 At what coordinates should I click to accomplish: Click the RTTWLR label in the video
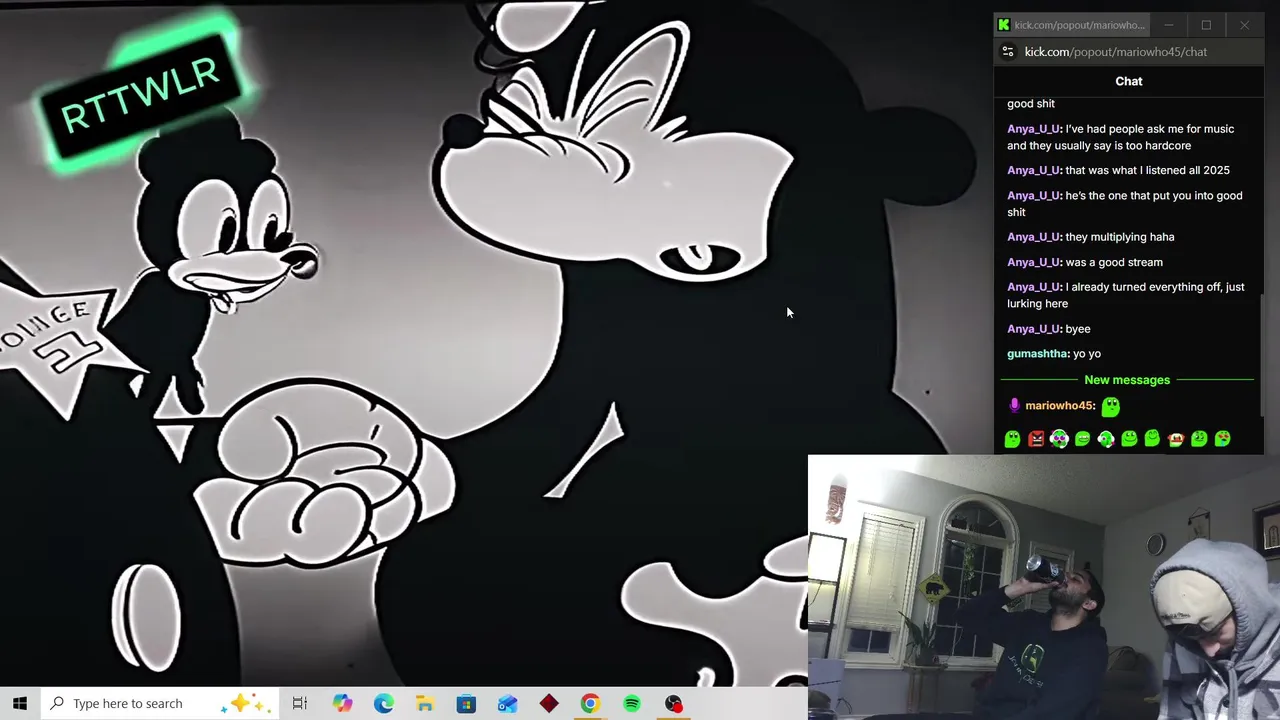tap(140, 97)
